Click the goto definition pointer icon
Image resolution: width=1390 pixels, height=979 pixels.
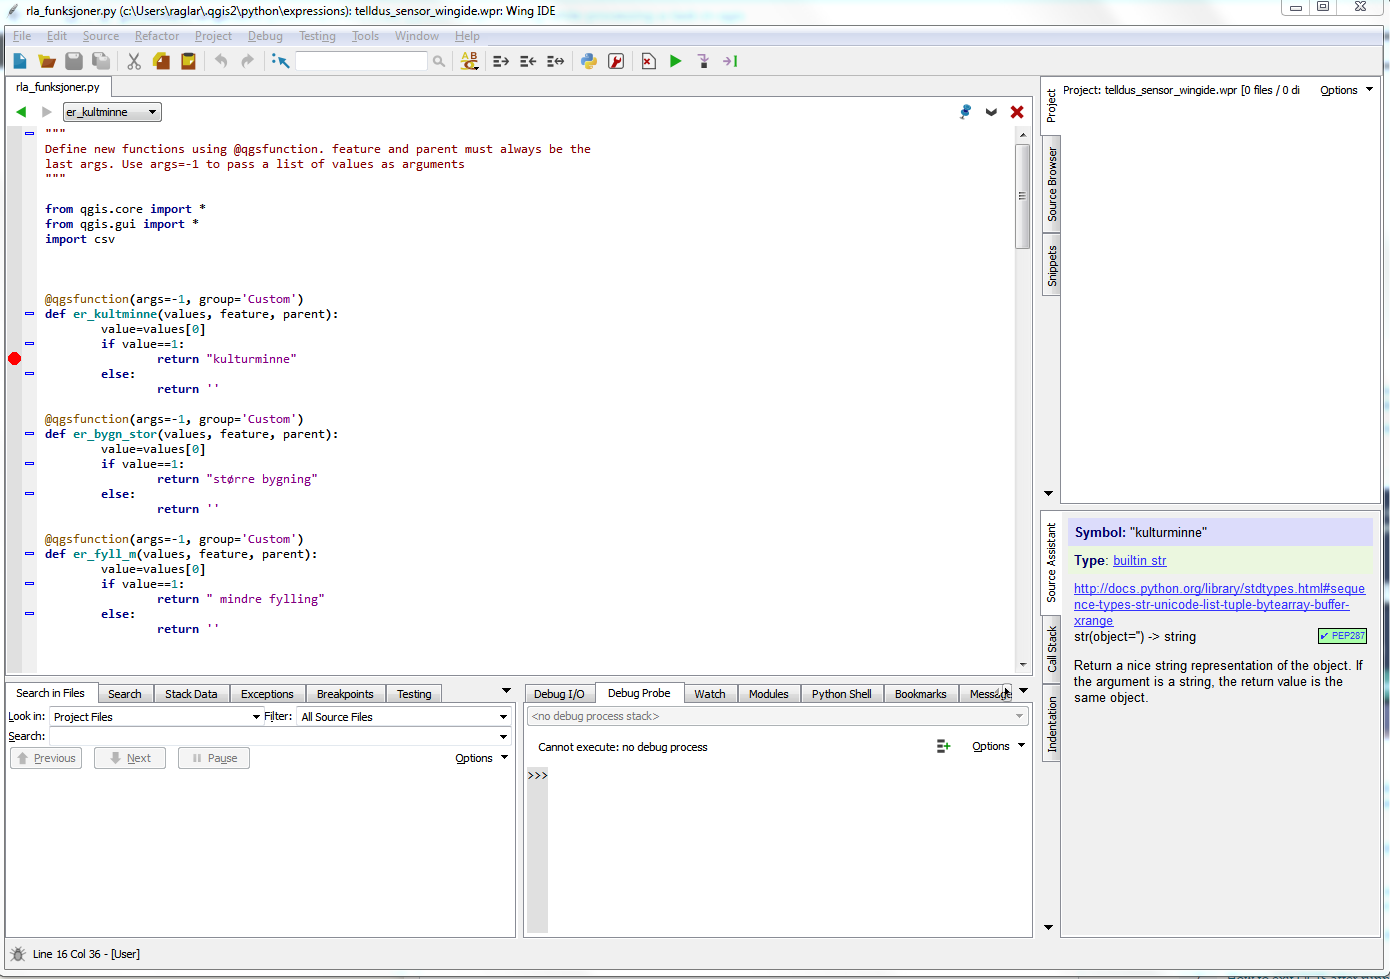coord(280,61)
